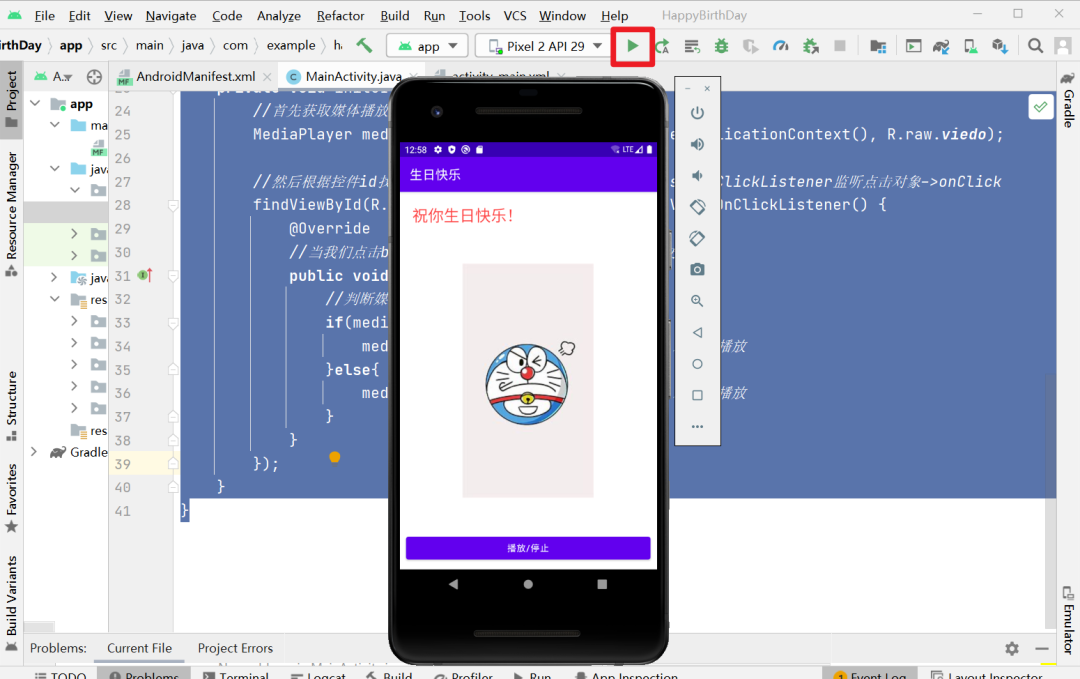Open the Favorites tool window

[12, 499]
